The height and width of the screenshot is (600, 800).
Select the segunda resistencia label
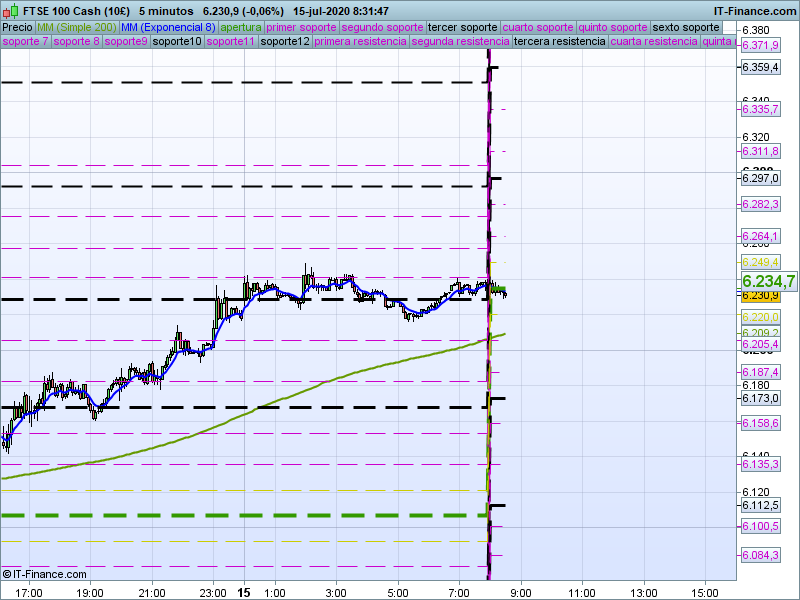(460, 41)
